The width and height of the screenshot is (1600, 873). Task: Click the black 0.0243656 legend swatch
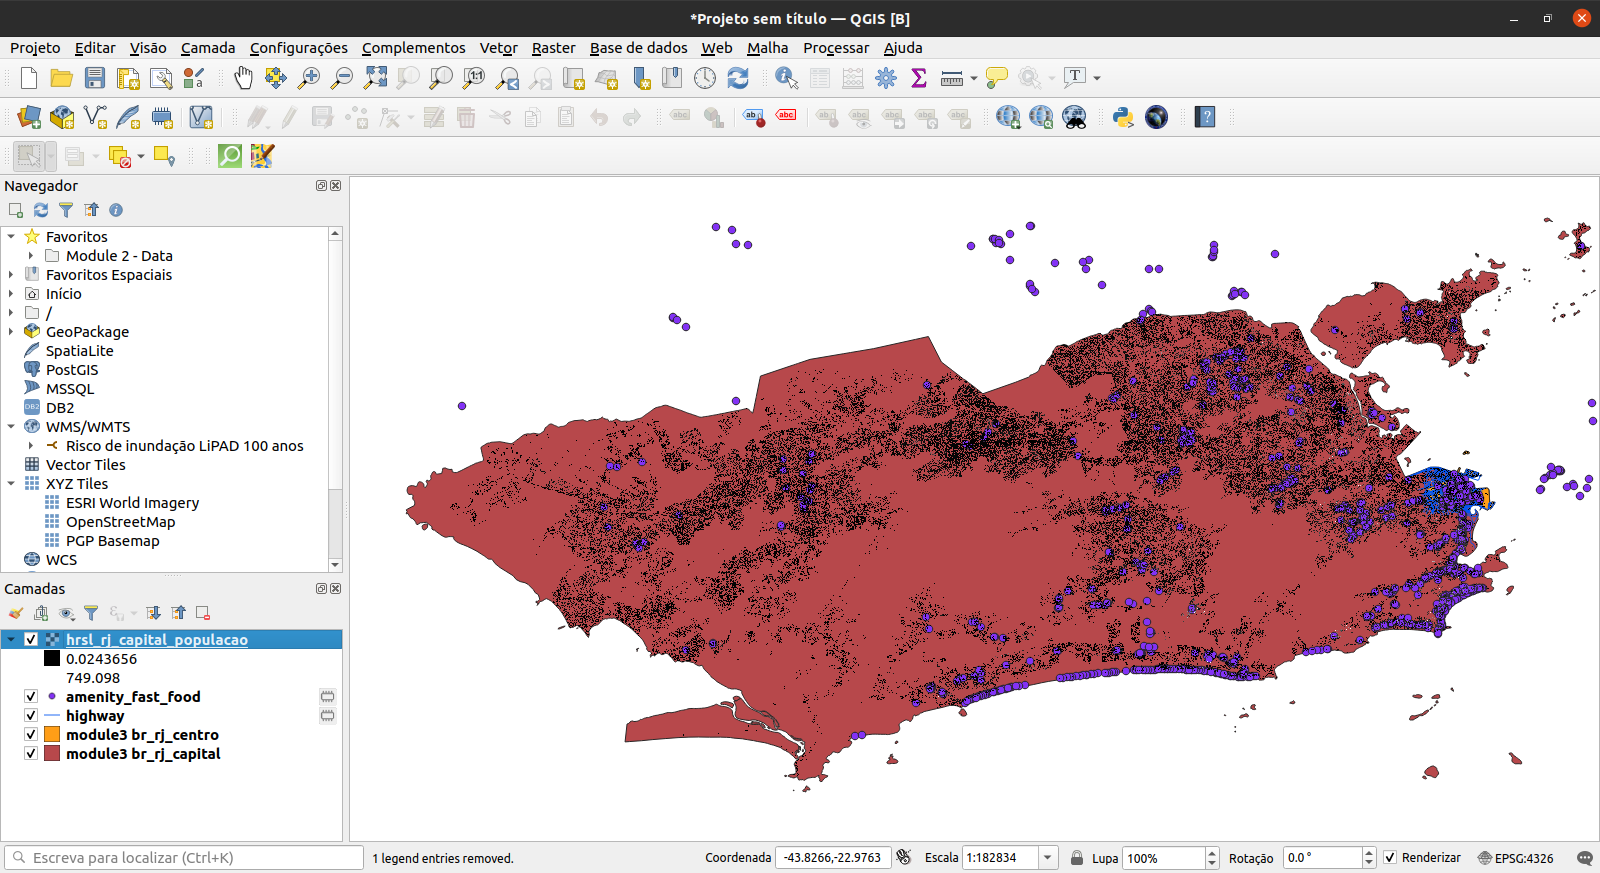(52, 658)
